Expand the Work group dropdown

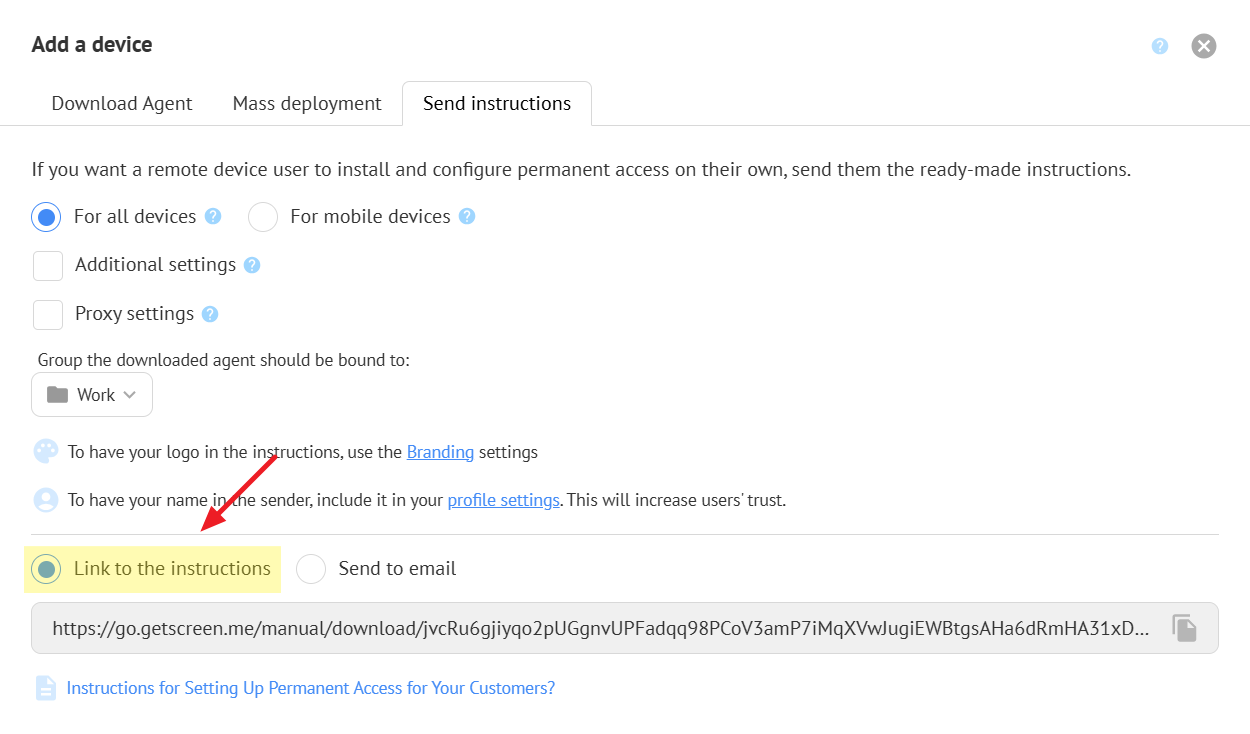[x=92, y=395]
